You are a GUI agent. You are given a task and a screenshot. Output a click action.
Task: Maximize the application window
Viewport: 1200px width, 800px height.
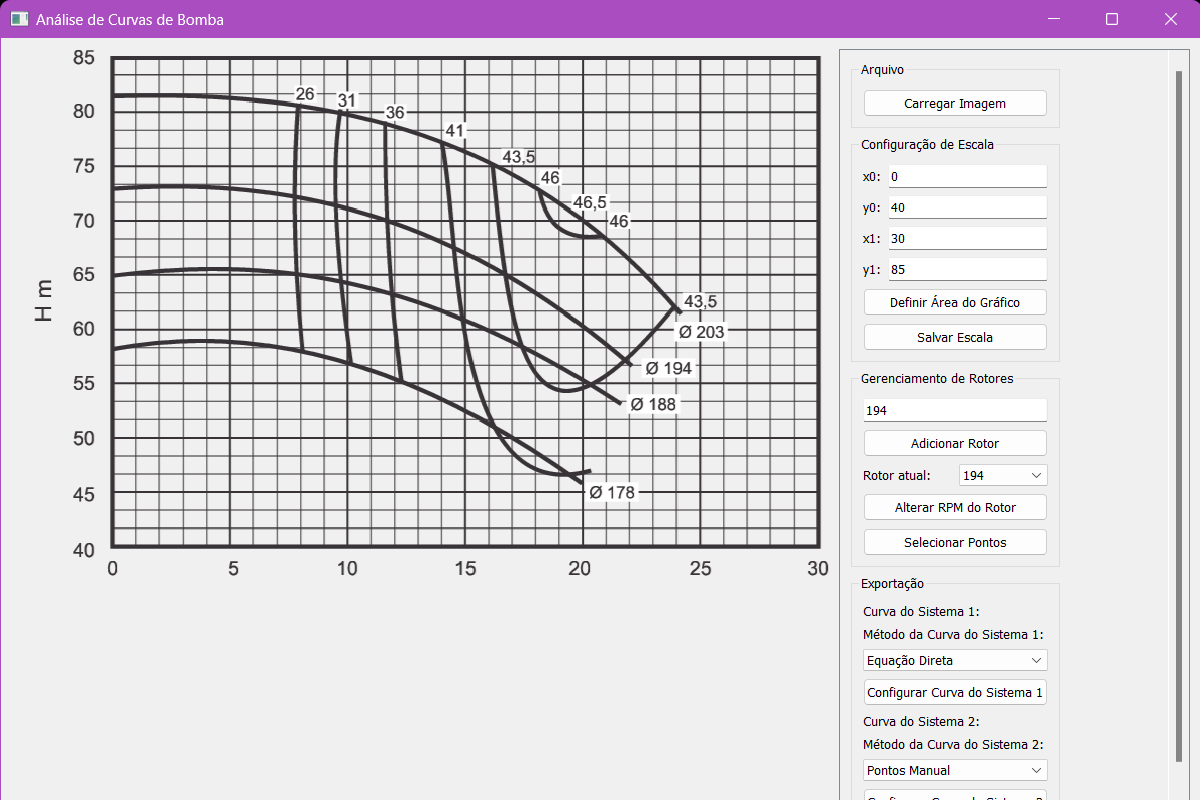tap(1112, 19)
